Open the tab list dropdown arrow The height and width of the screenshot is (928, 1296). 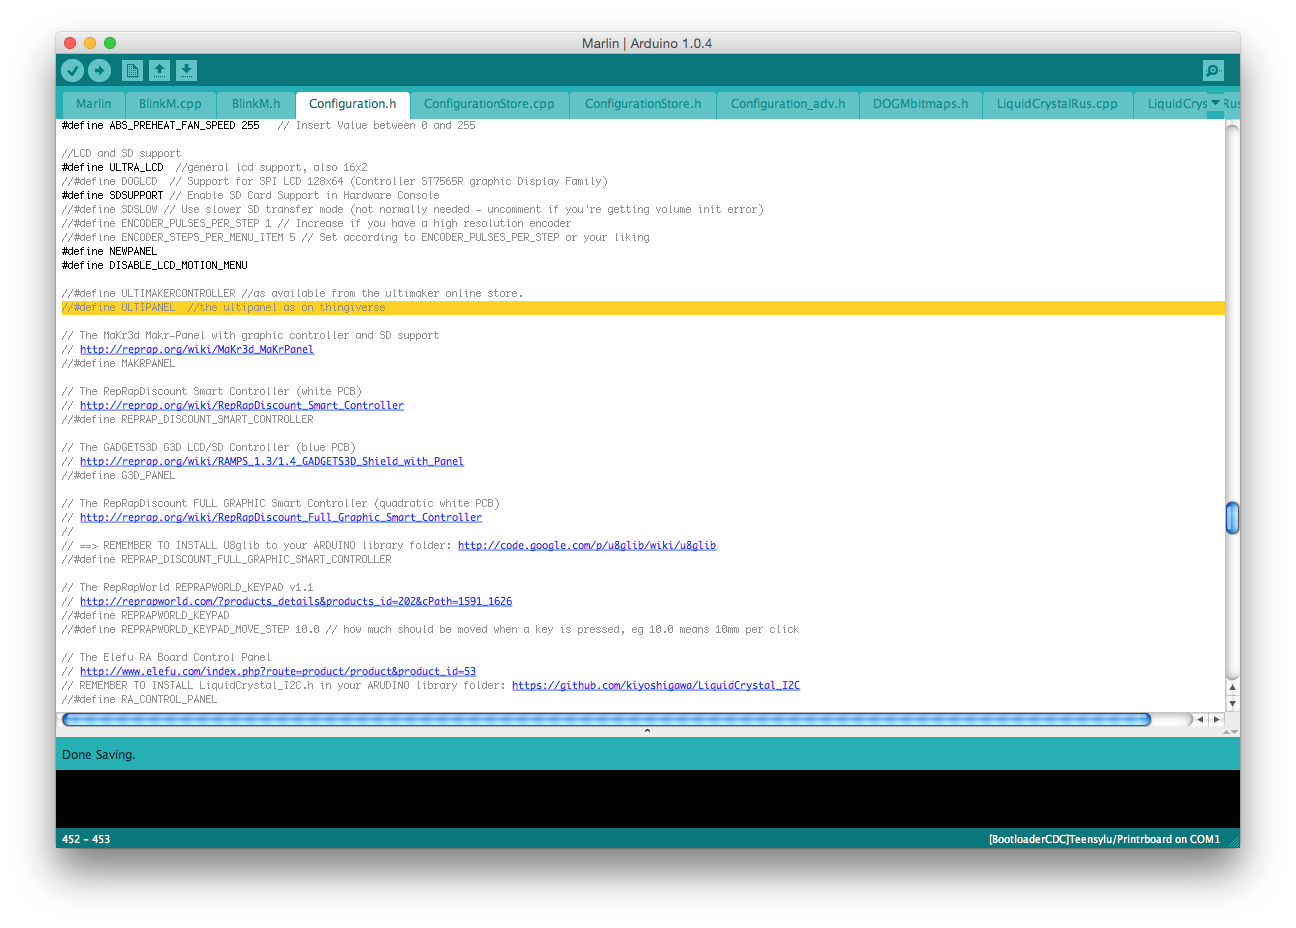click(x=1216, y=103)
